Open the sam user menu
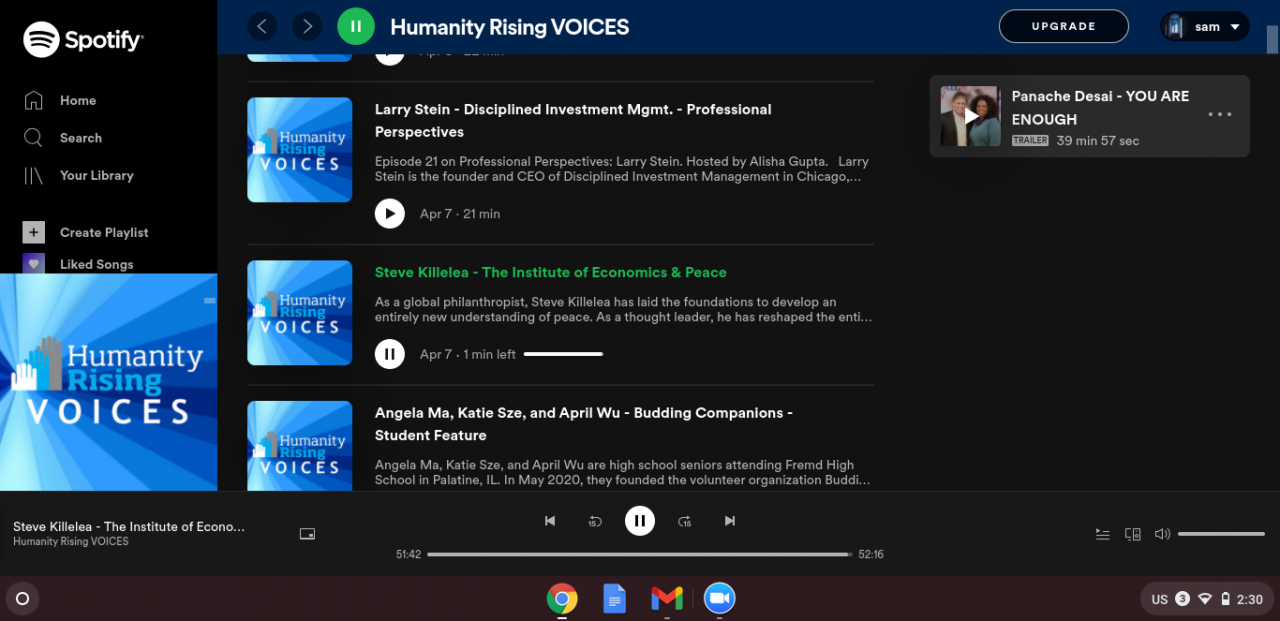This screenshot has width=1280, height=621. point(1205,26)
